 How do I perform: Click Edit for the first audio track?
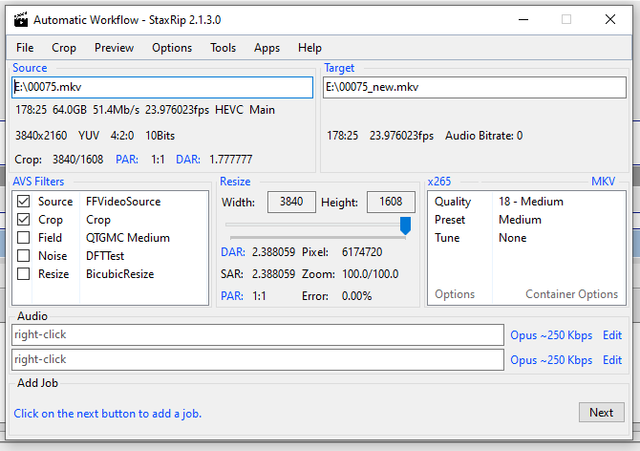click(612, 335)
